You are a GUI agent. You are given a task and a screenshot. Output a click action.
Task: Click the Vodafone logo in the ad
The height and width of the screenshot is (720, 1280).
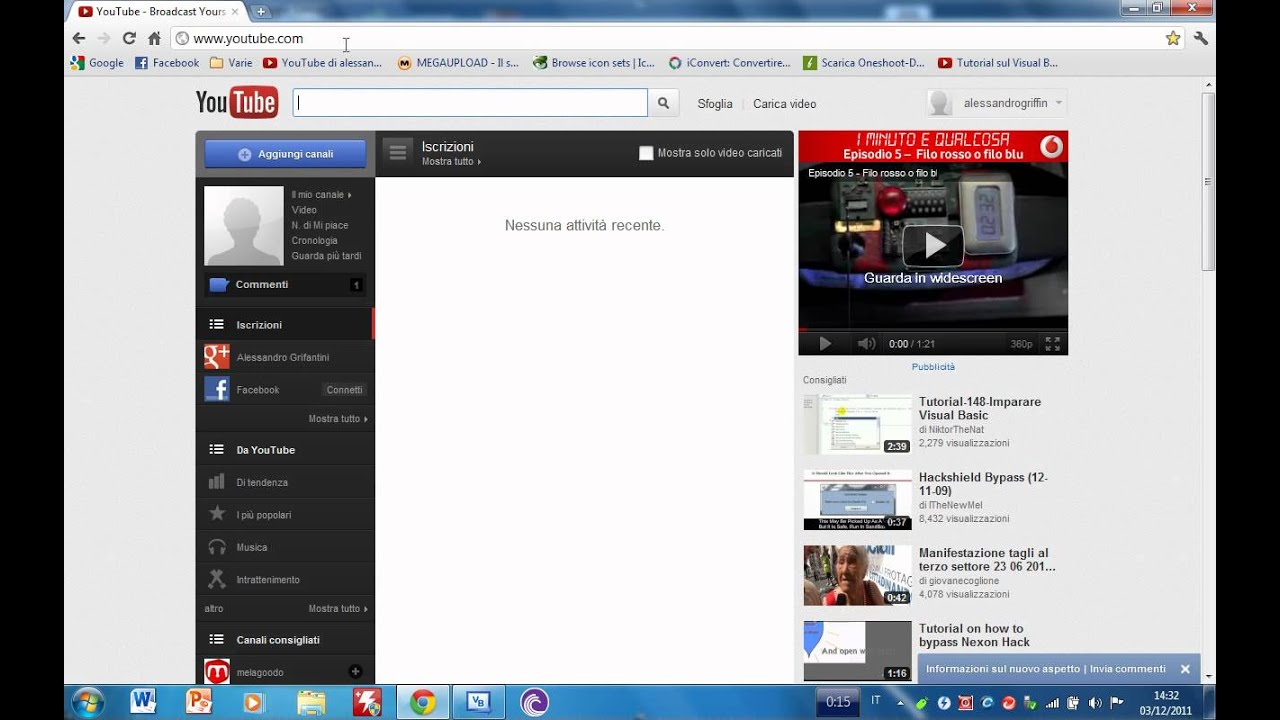(1051, 147)
